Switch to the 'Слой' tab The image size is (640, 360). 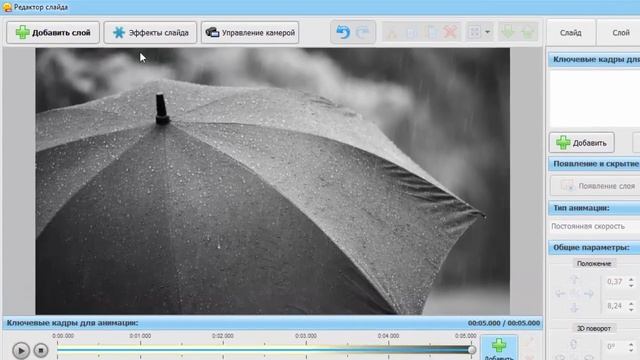[x=620, y=33]
